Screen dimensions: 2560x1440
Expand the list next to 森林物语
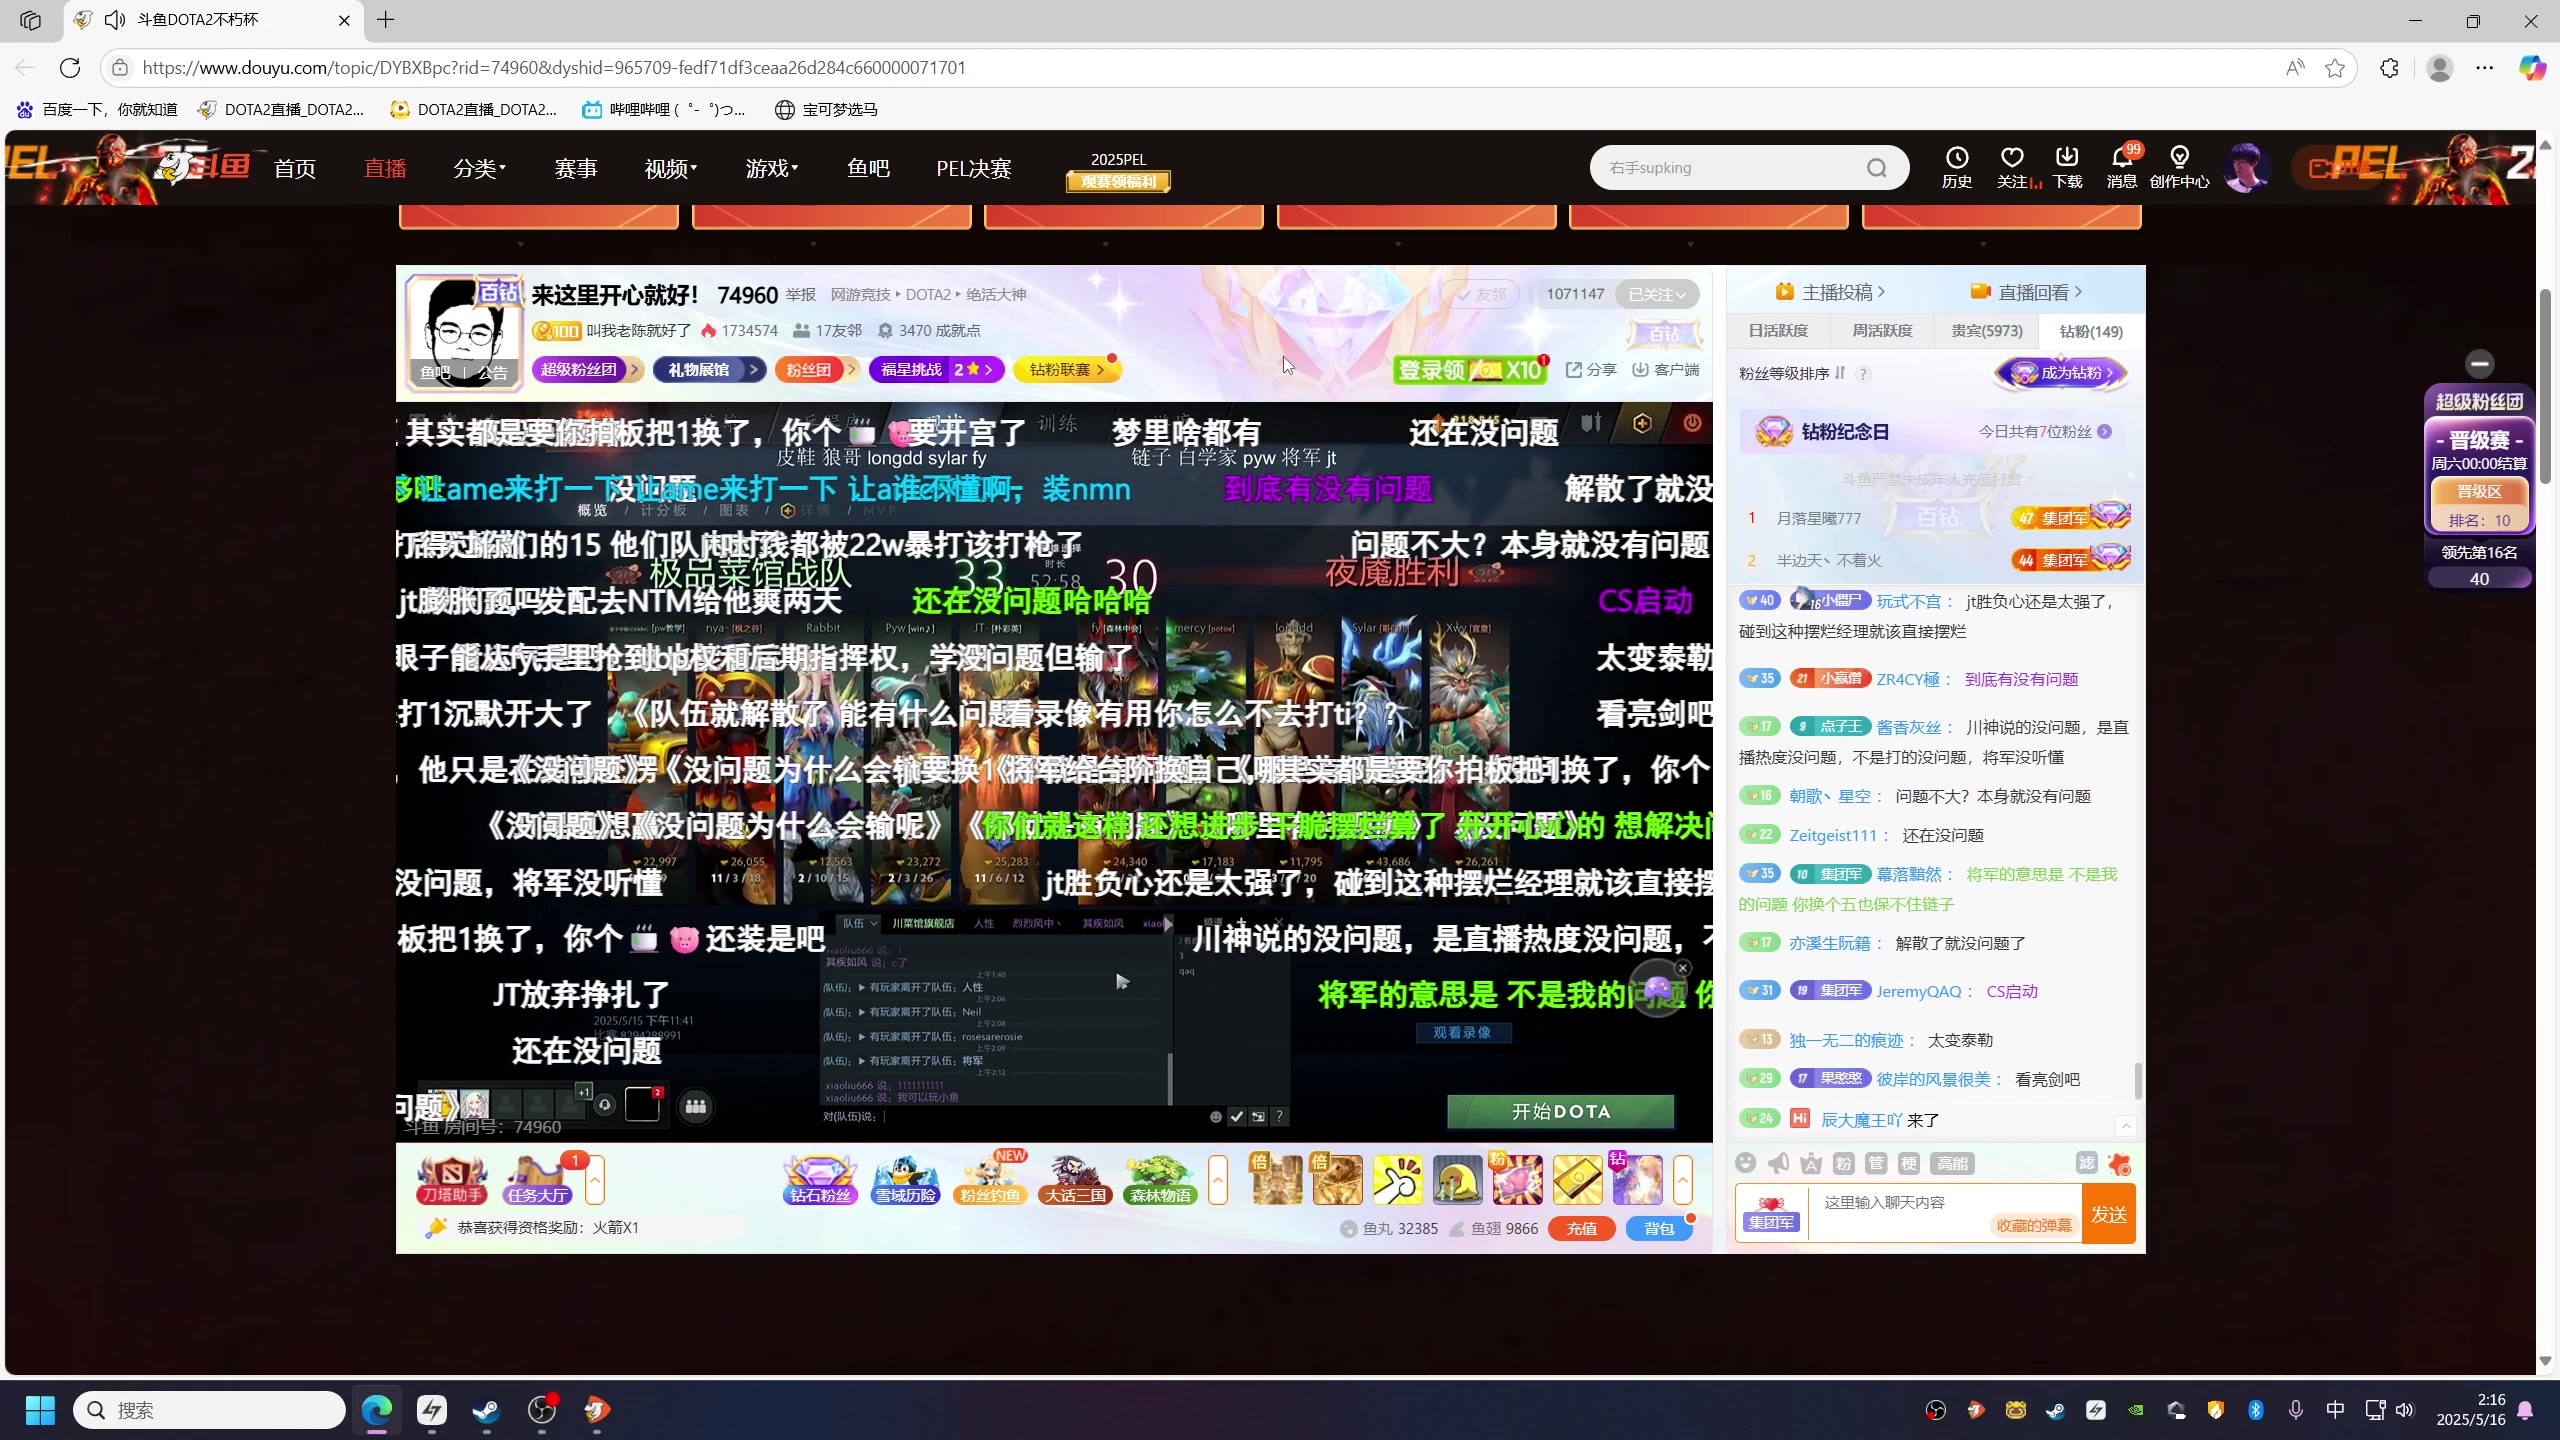tap(1218, 1180)
